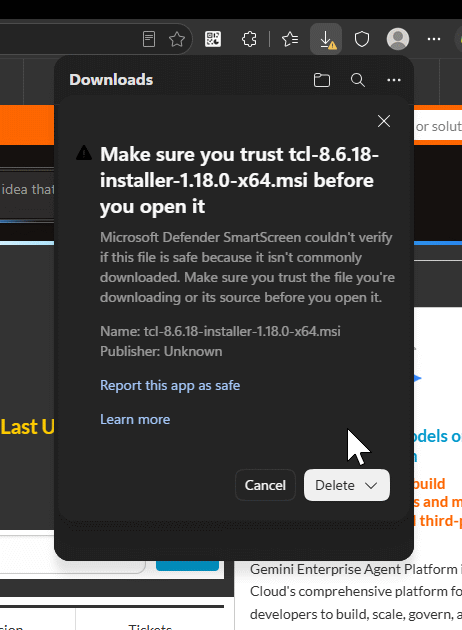Close the SmartScreen warning dialog
This screenshot has width=462, height=630.
[x=384, y=121]
